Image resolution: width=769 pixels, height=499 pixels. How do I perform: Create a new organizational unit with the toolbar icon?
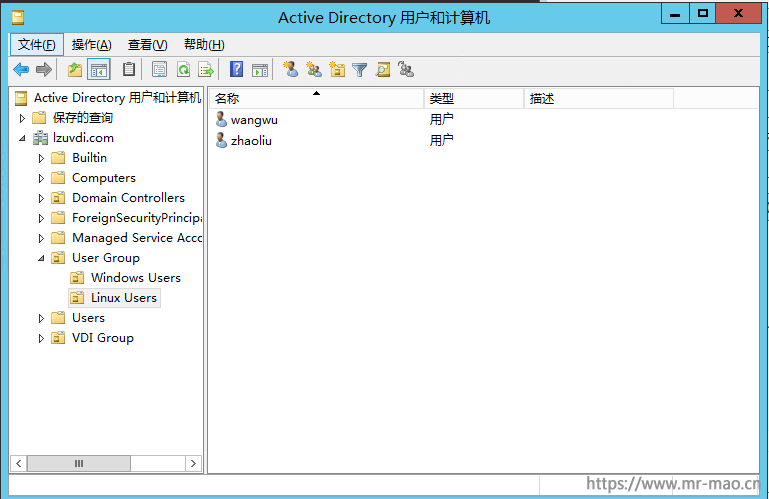[x=337, y=69]
